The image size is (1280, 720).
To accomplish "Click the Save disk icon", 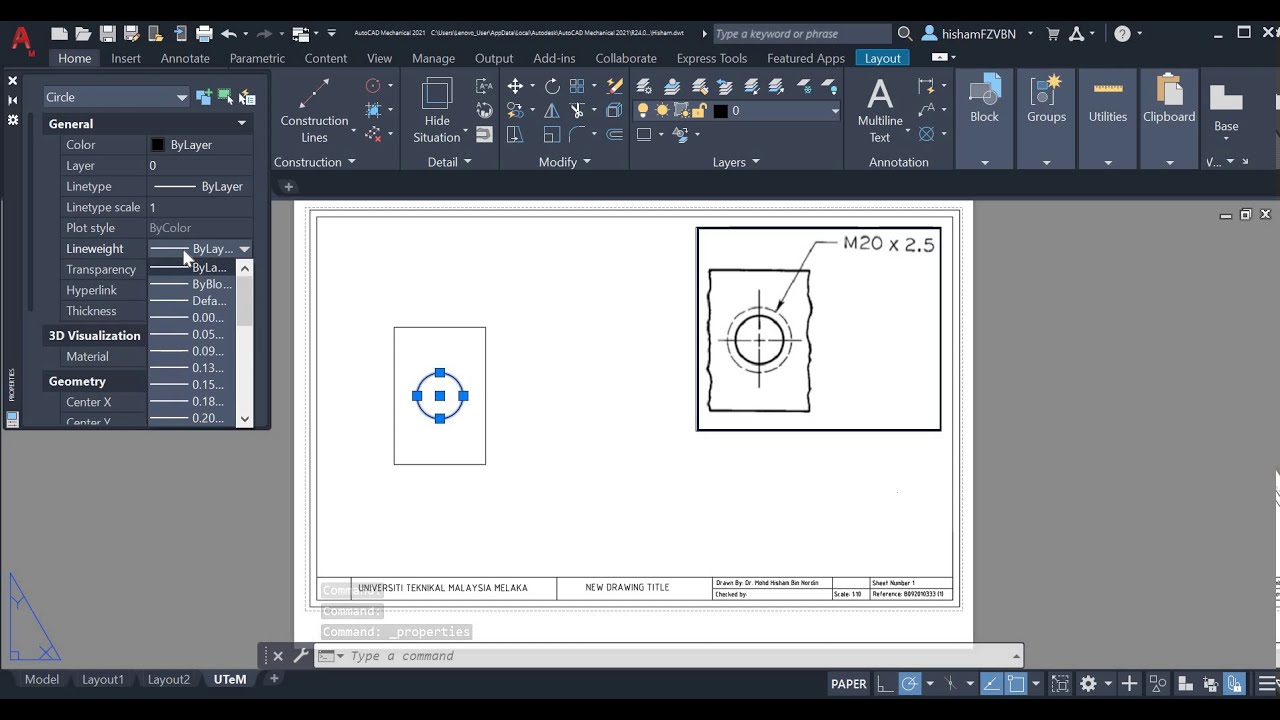I will (108, 34).
